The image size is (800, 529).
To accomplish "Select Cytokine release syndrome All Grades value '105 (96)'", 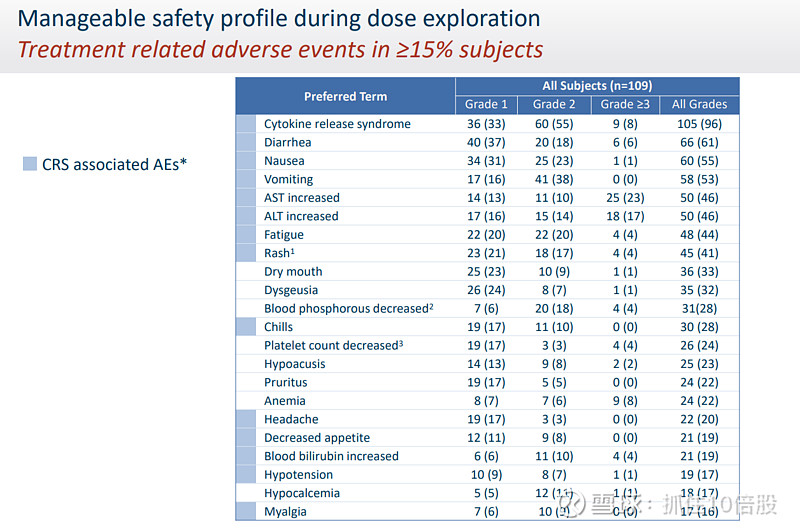I will coord(699,124).
